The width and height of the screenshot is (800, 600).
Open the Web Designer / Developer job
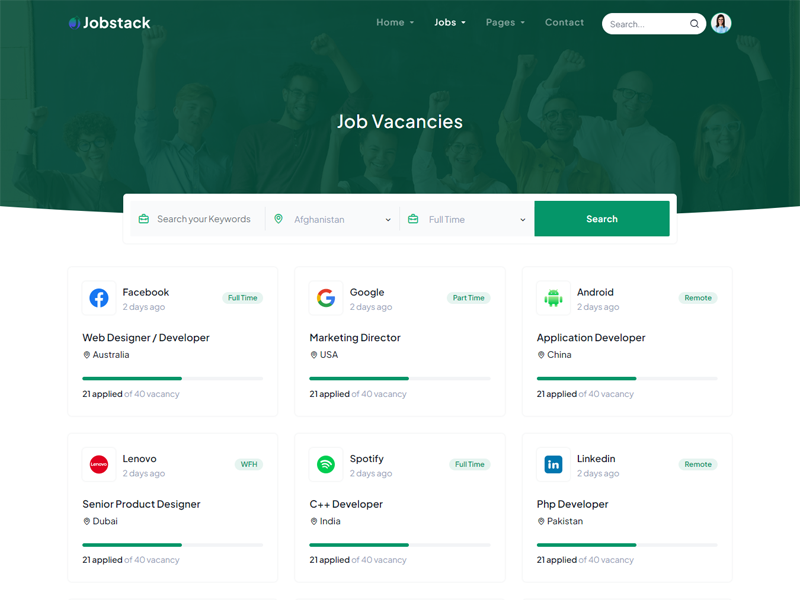pos(146,338)
